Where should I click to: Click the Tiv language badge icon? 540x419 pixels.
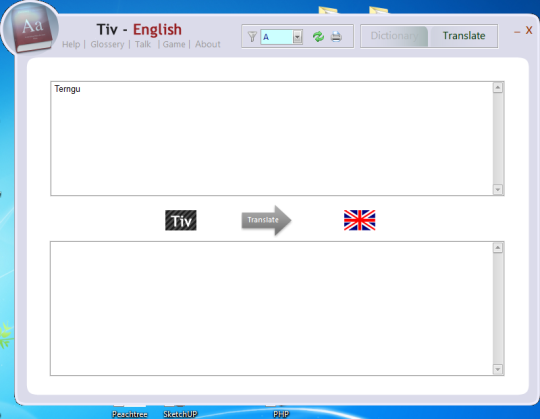pyautogui.click(x=181, y=220)
